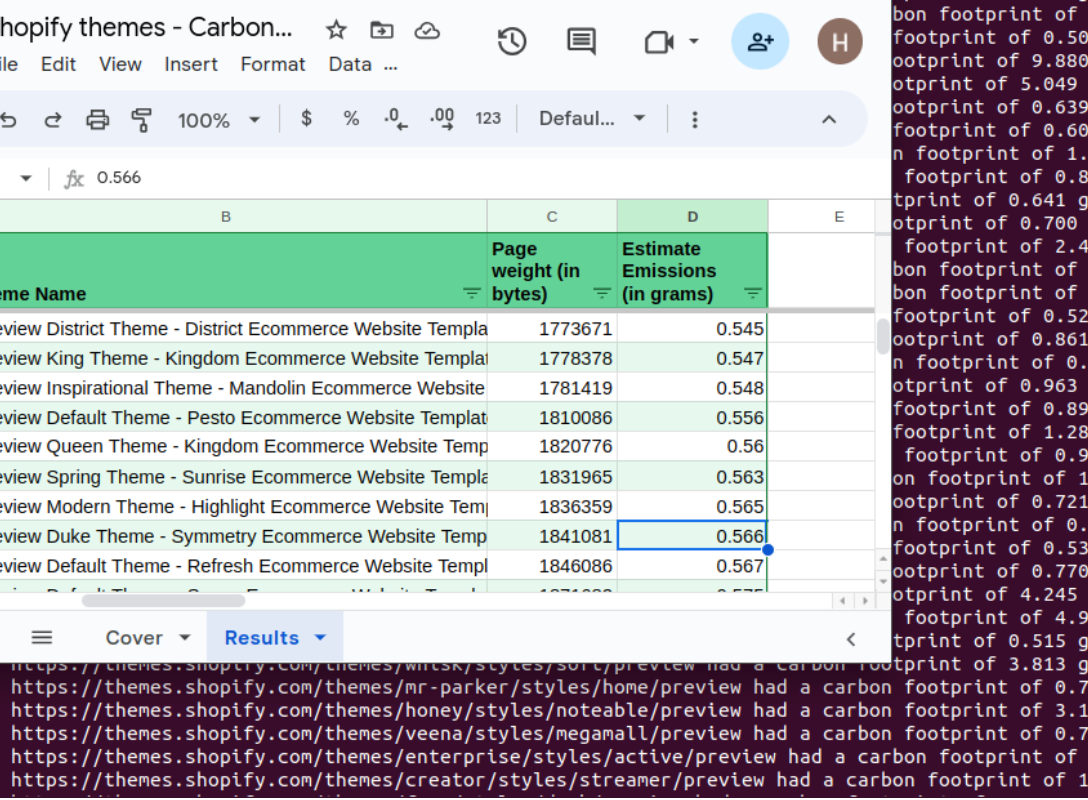Undo the last action
This screenshot has height=800, width=1088.
pos(9,120)
